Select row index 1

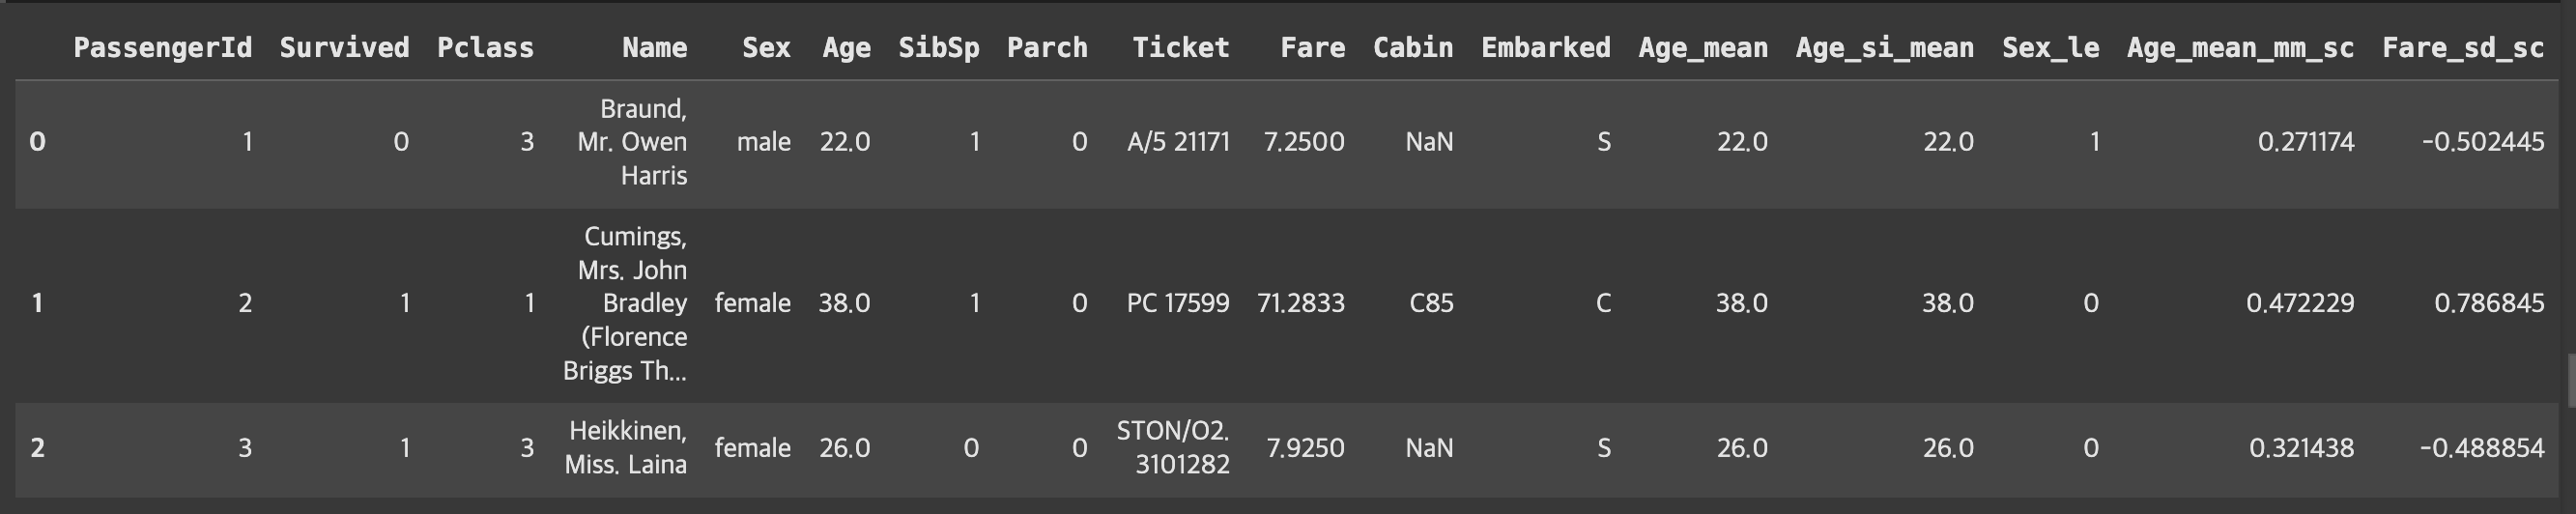[x=37, y=303]
